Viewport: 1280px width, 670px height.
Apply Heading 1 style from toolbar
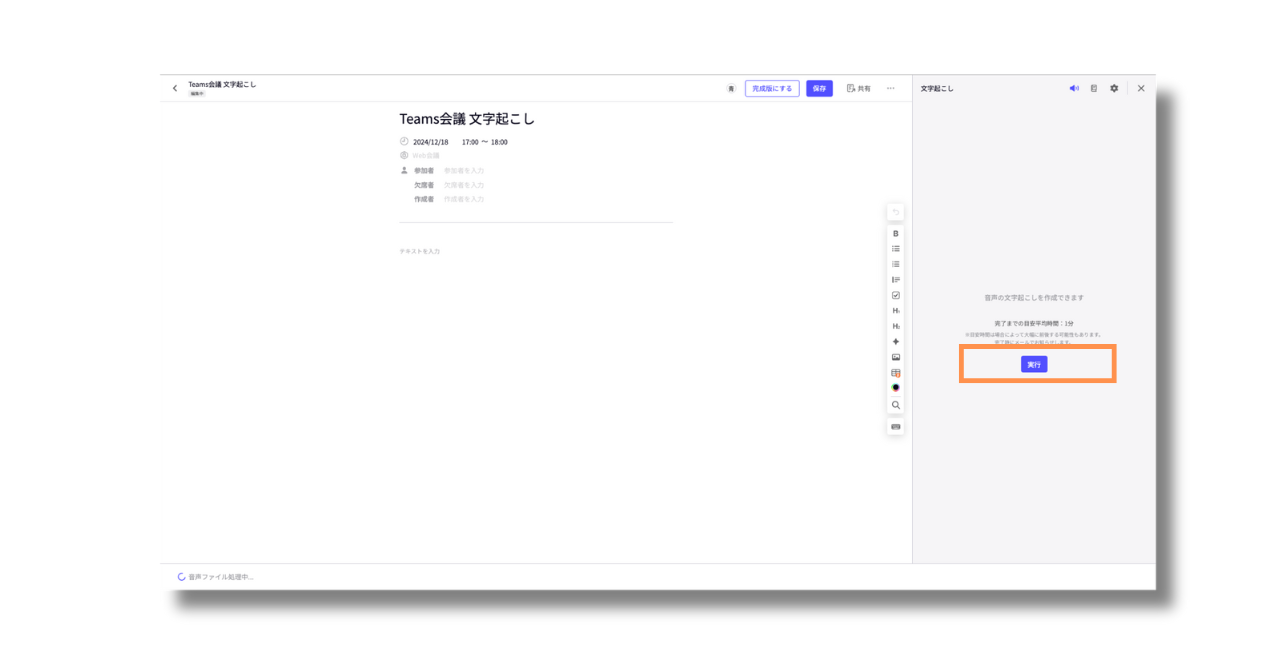pyautogui.click(x=895, y=311)
